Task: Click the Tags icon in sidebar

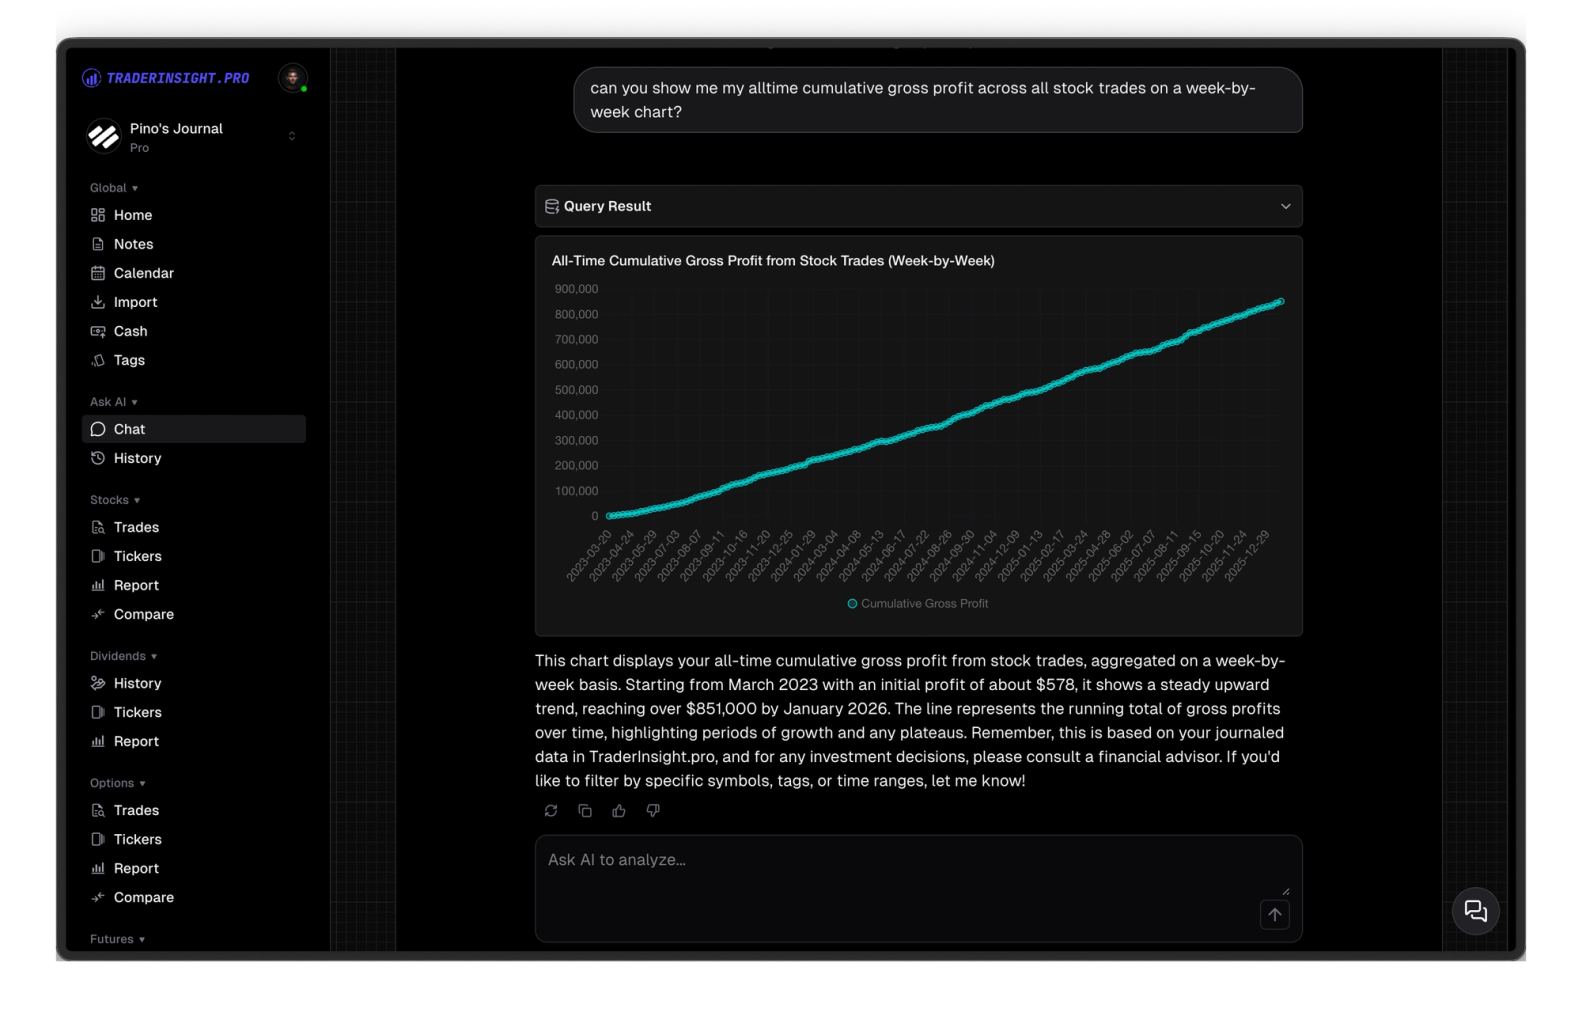Action: [x=98, y=360]
